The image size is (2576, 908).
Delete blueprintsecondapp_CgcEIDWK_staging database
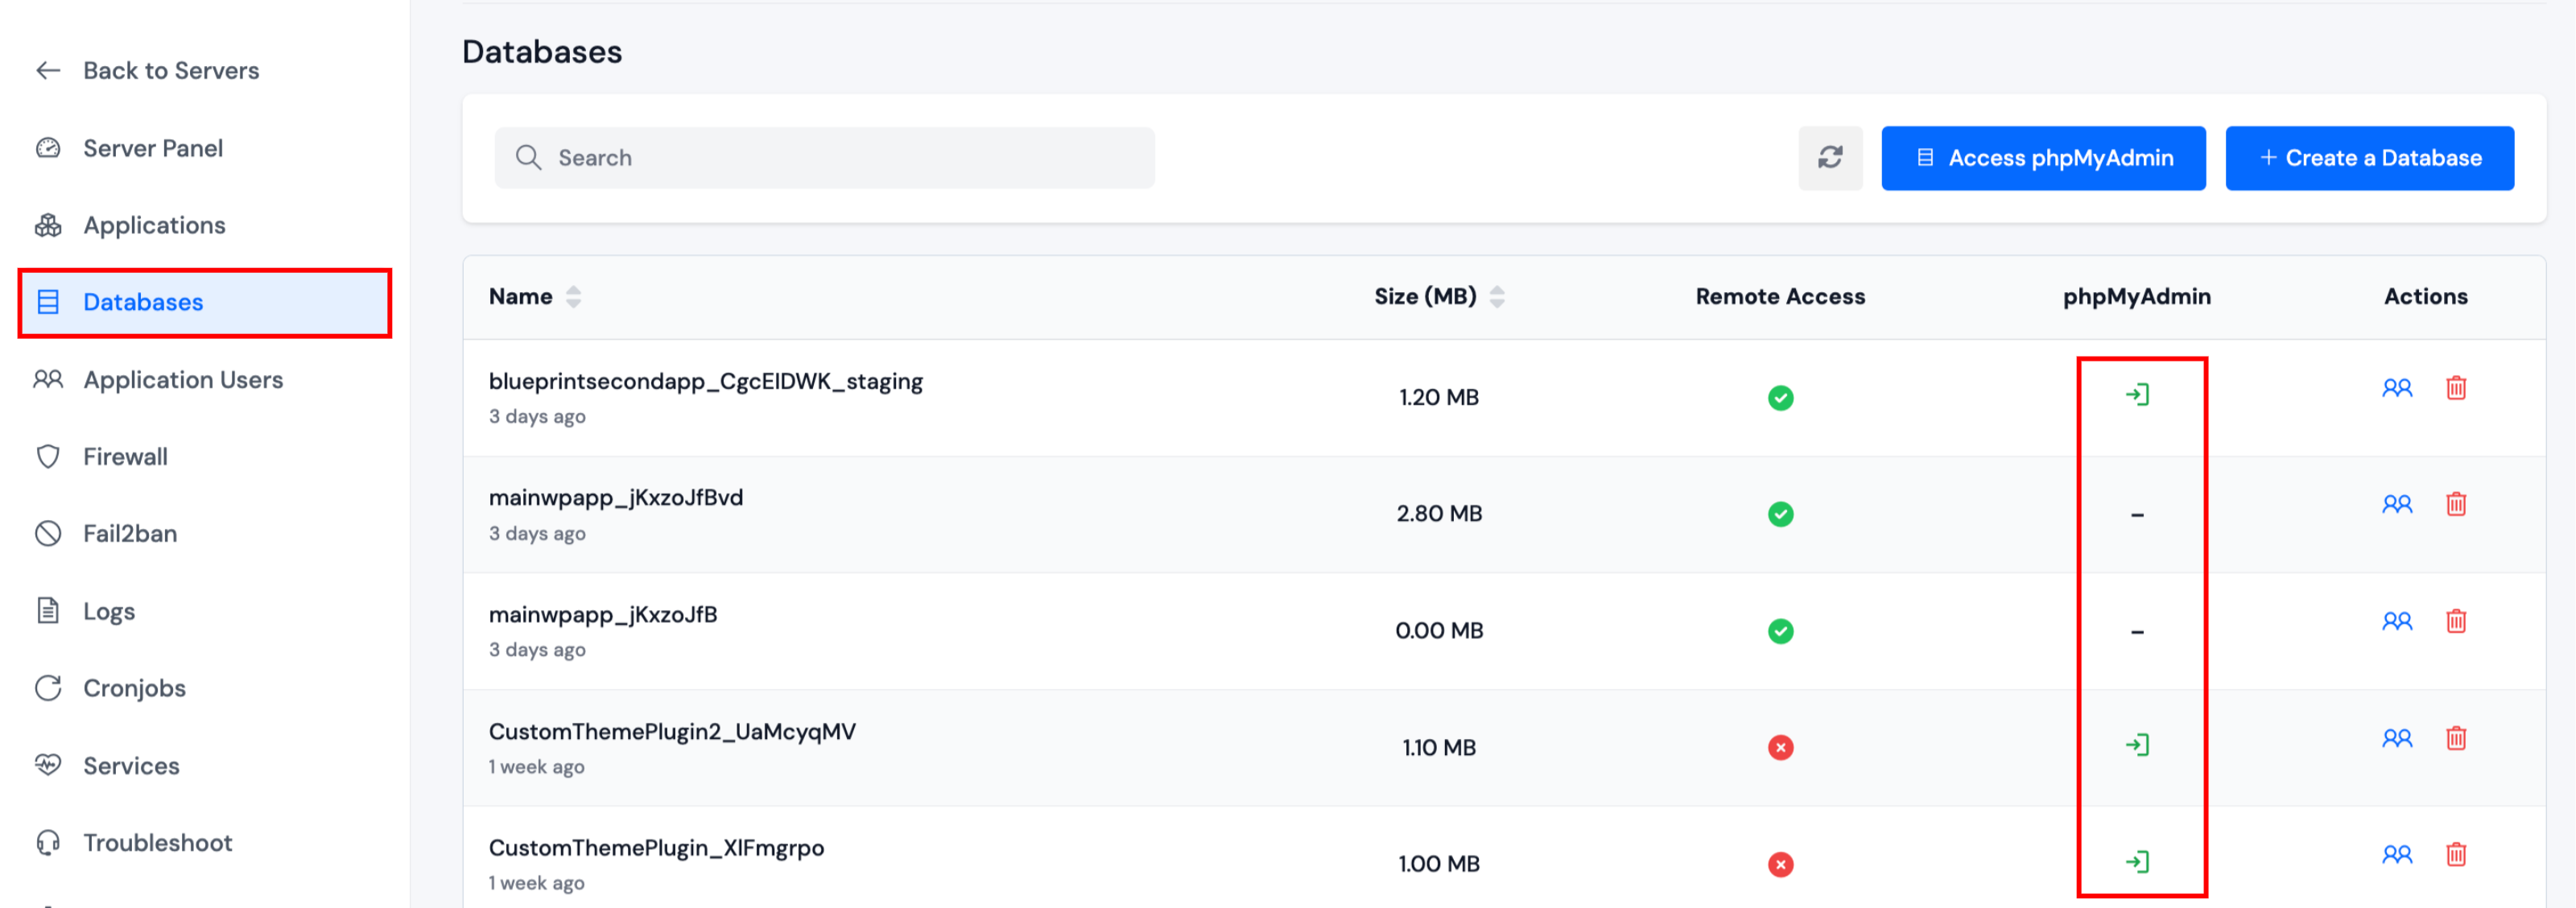2456,388
